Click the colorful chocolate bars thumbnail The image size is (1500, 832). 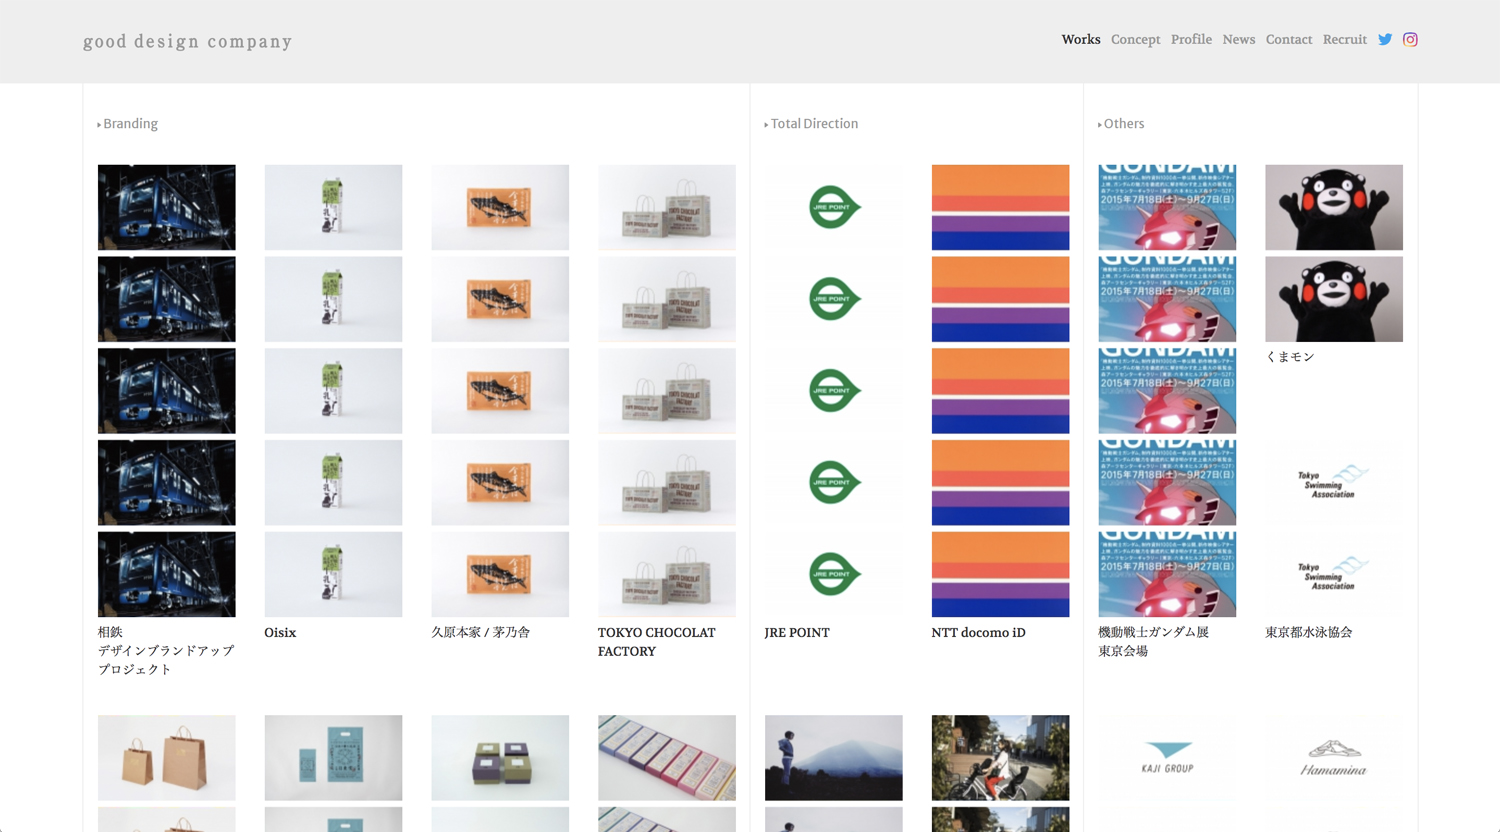click(x=667, y=758)
